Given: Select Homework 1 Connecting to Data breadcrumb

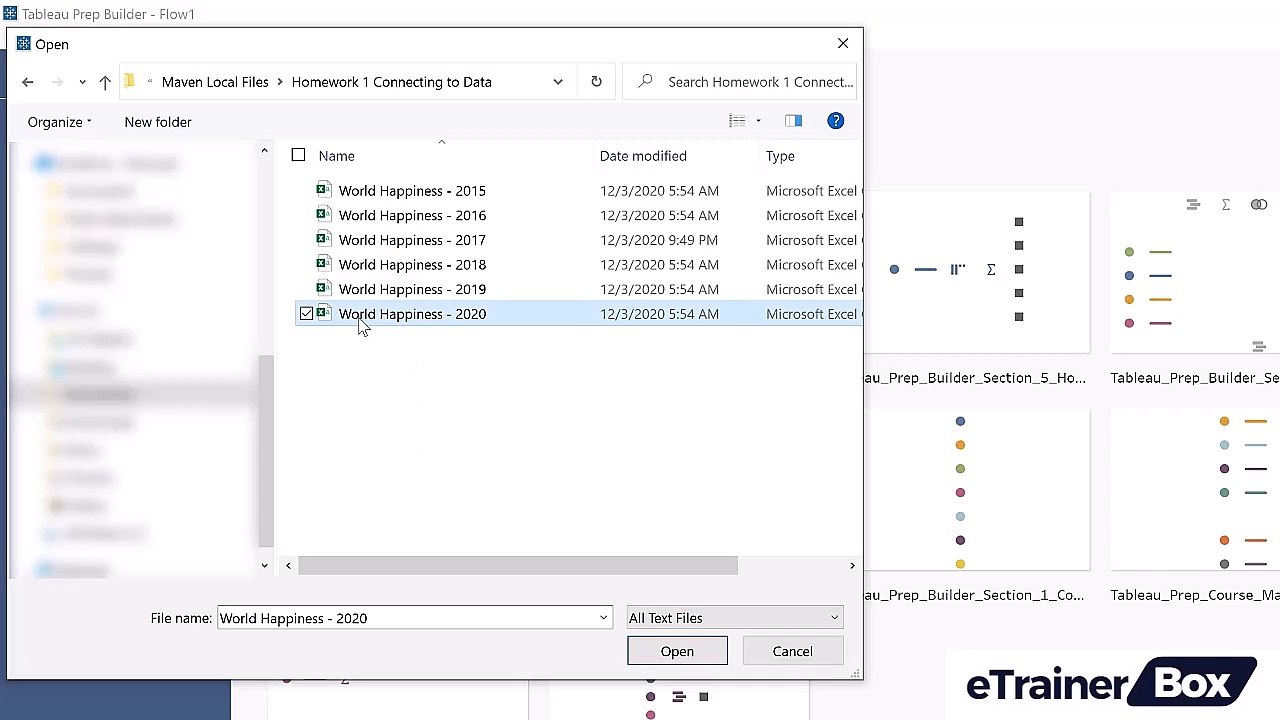Looking at the screenshot, I should (391, 82).
